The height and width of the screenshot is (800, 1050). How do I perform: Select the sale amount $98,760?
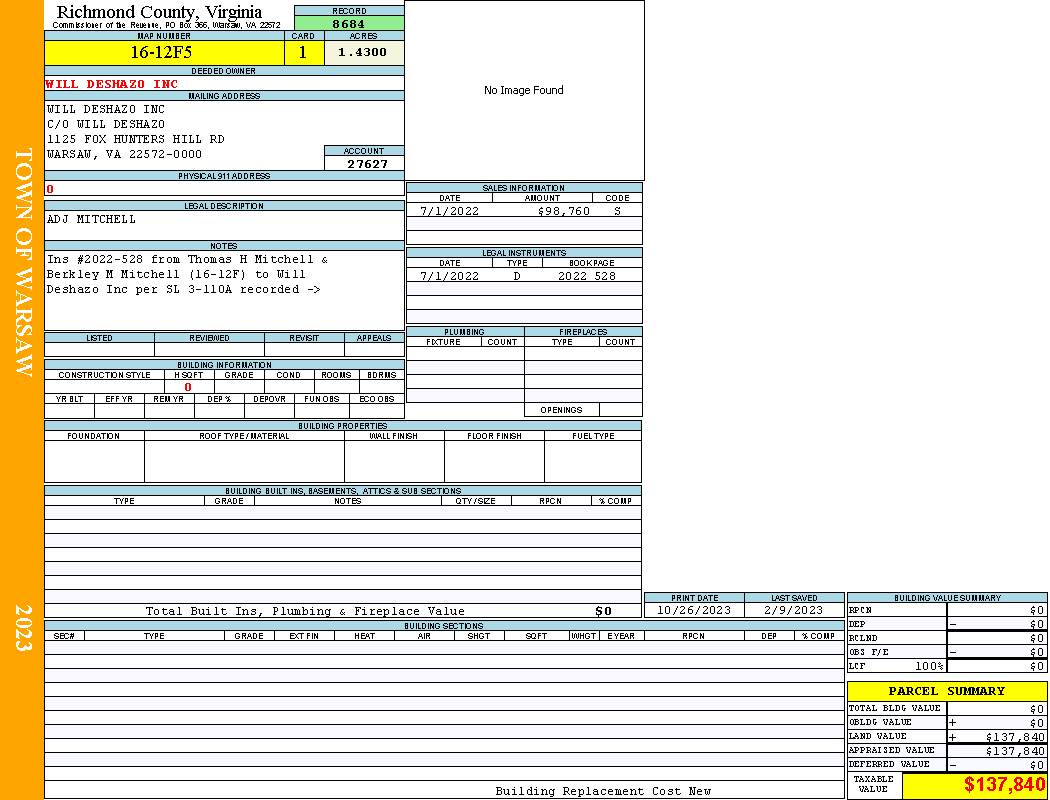tap(563, 211)
